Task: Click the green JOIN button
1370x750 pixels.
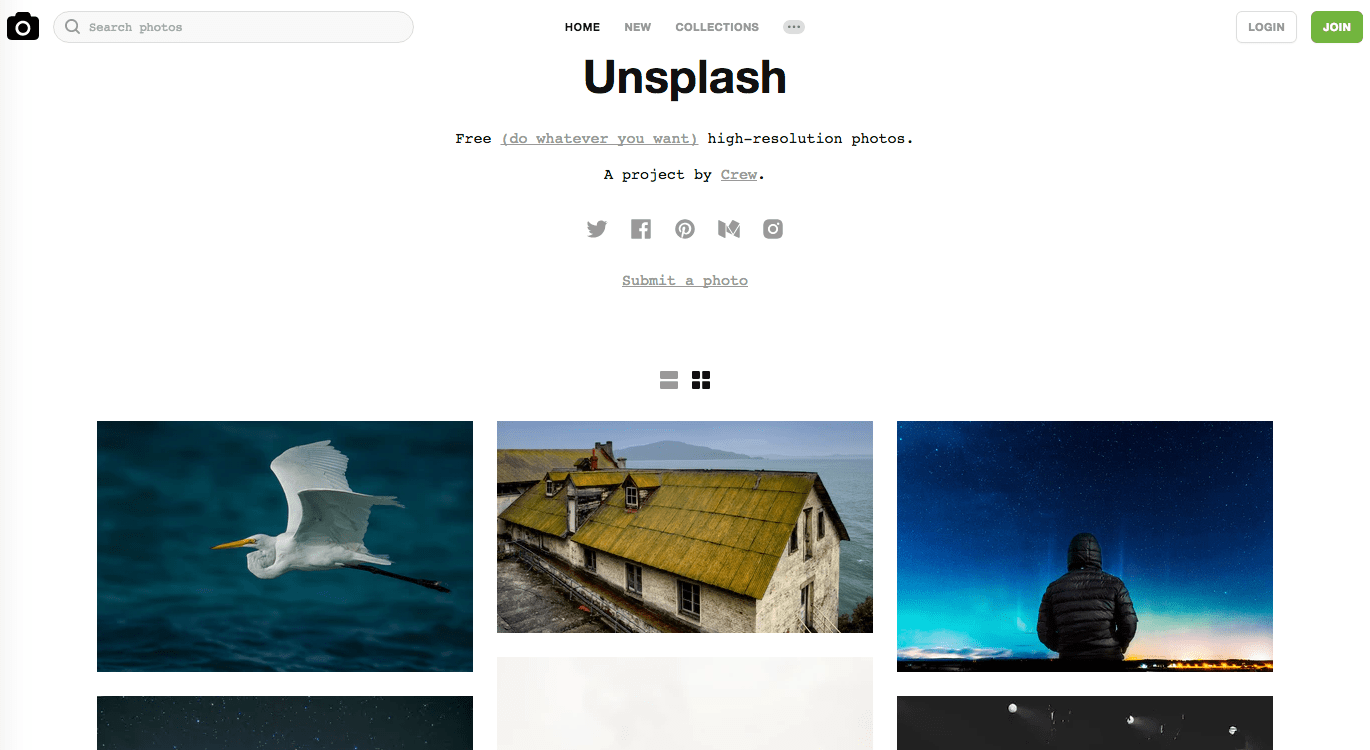Action: click(1337, 27)
